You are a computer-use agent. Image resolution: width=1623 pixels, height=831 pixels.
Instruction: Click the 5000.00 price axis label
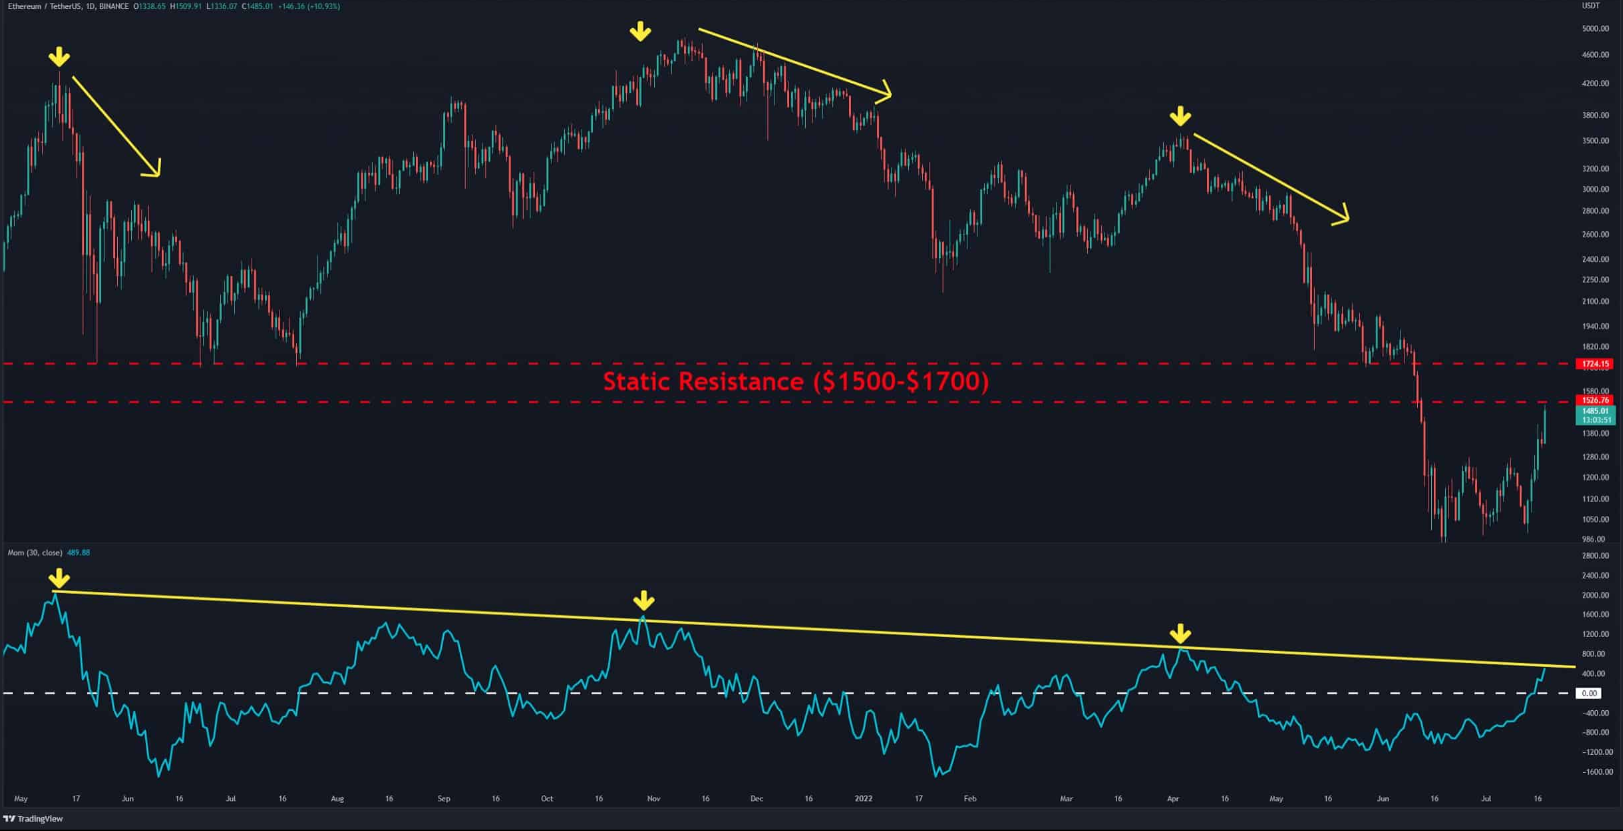tap(1595, 29)
